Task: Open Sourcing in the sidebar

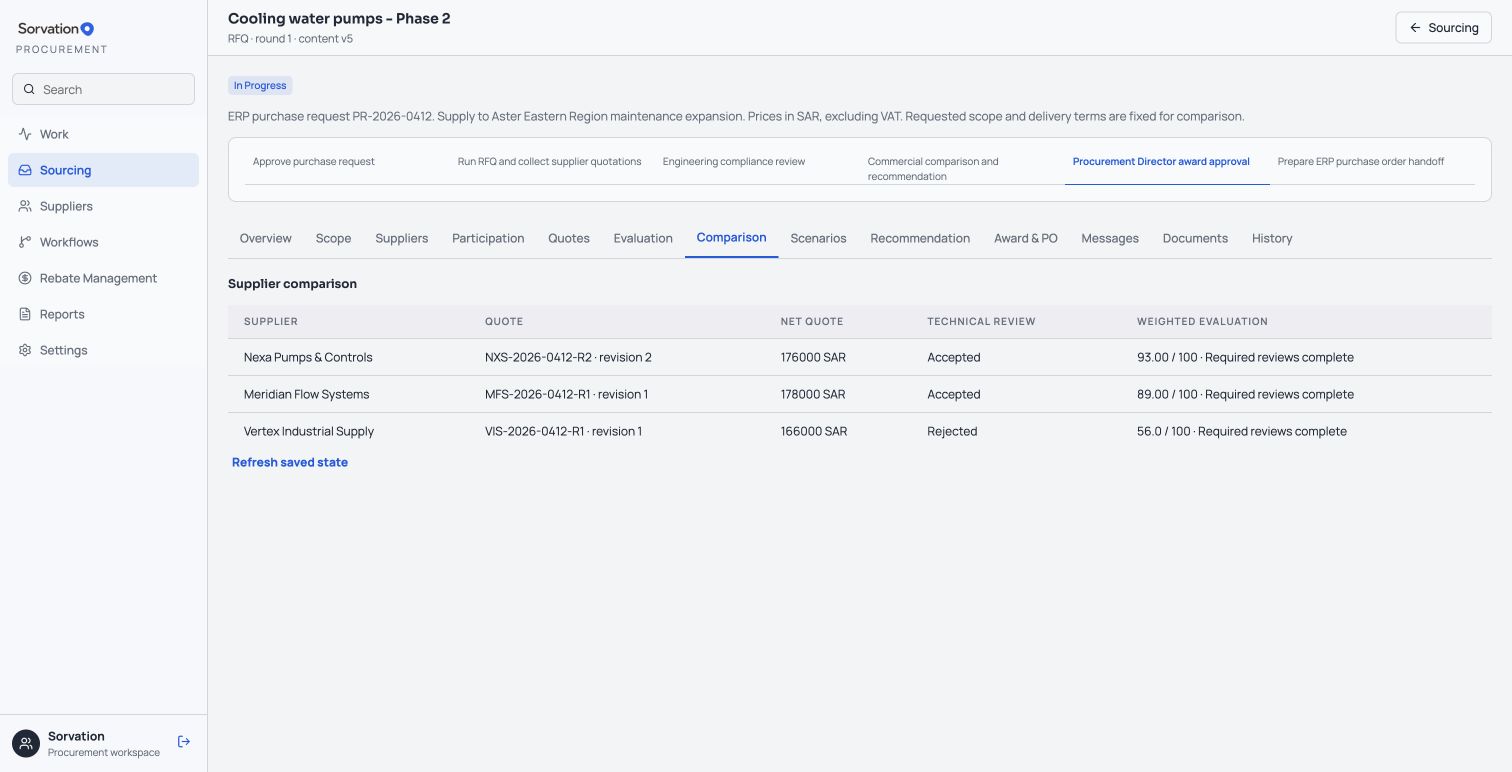Action: [103, 170]
